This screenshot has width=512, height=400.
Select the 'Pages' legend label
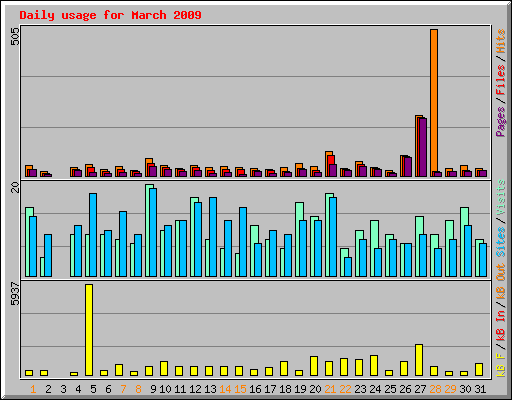pos(501,121)
